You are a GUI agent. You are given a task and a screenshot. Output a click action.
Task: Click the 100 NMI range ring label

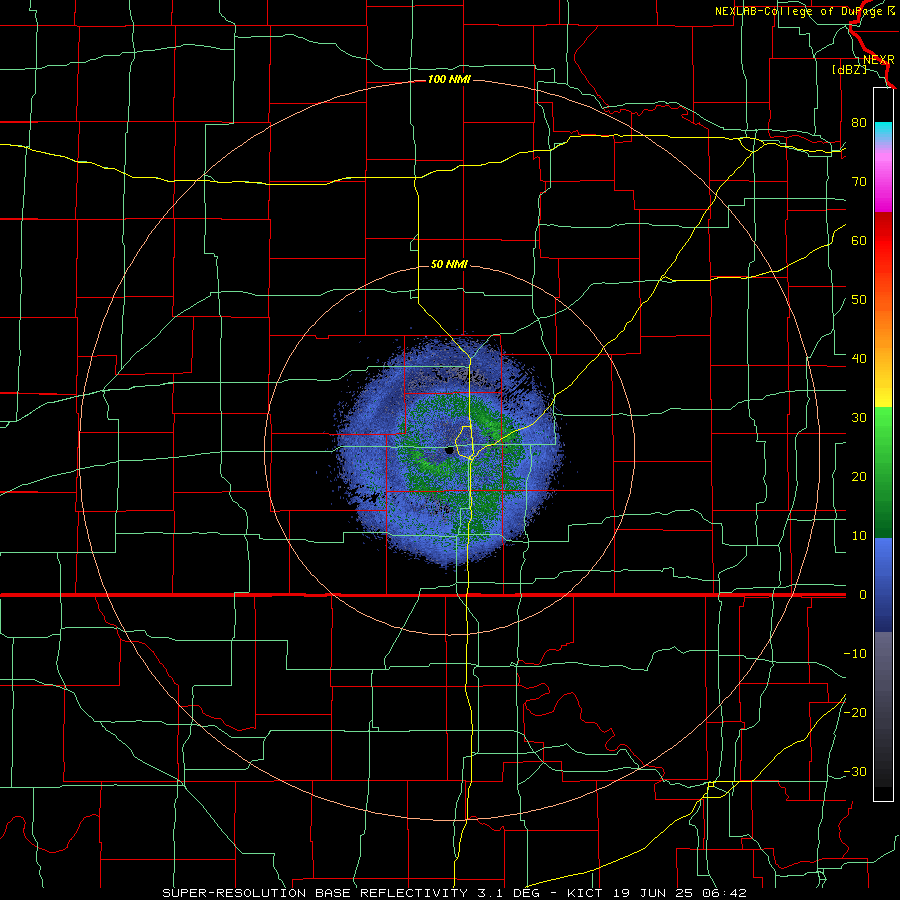449,79
